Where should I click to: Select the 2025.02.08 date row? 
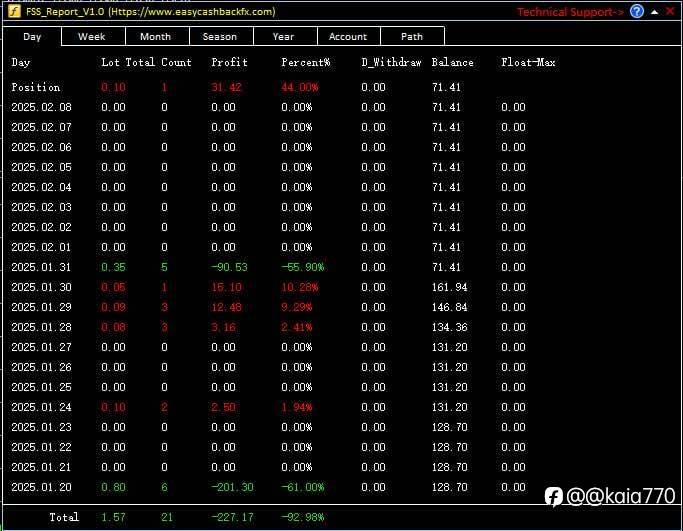point(41,107)
